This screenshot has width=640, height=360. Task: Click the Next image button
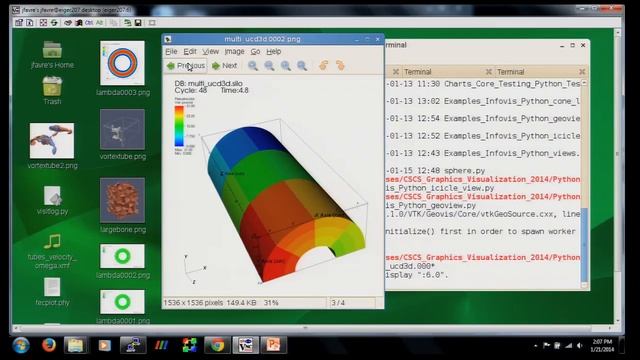tap(224, 66)
